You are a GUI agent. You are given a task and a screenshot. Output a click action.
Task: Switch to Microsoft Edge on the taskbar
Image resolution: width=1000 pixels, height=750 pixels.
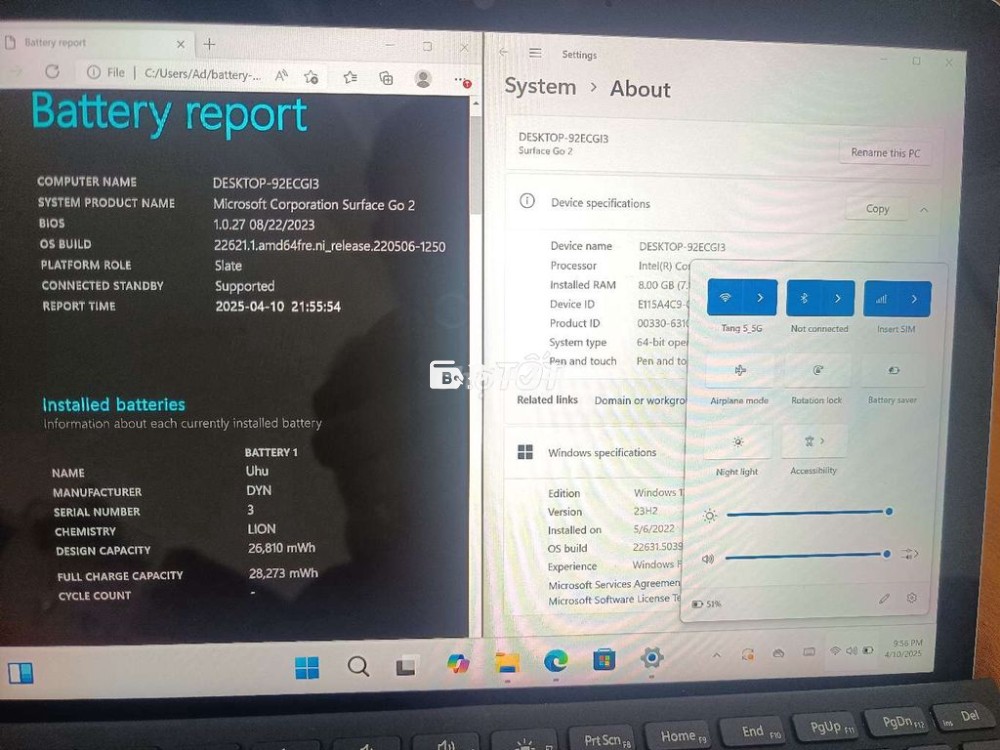click(555, 660)
